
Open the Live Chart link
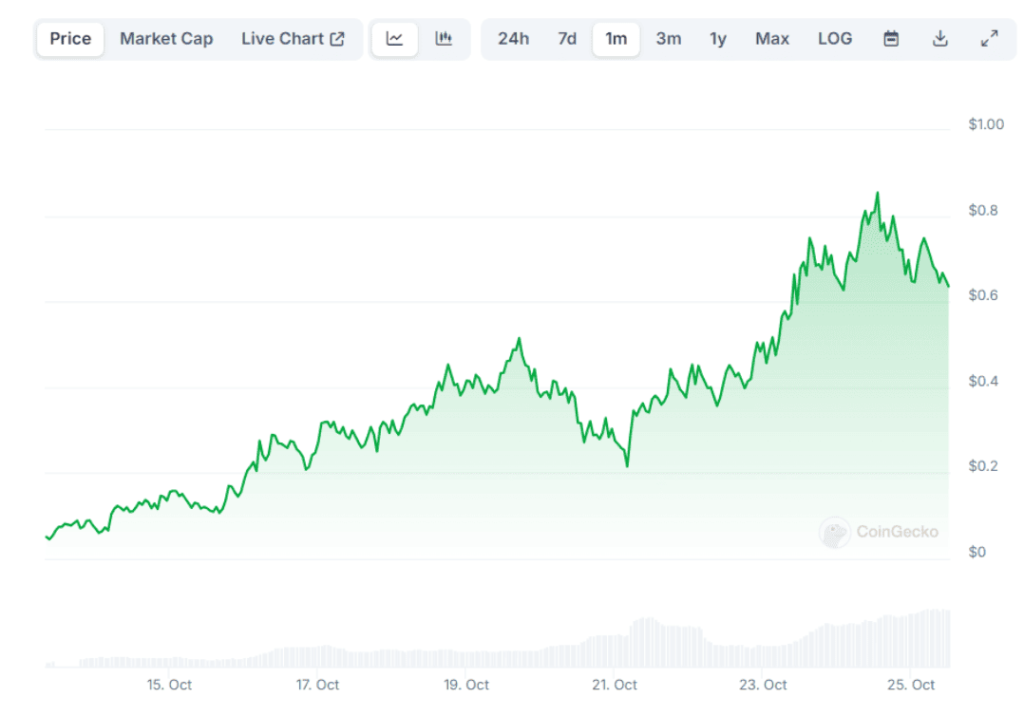tap(283, 38)
